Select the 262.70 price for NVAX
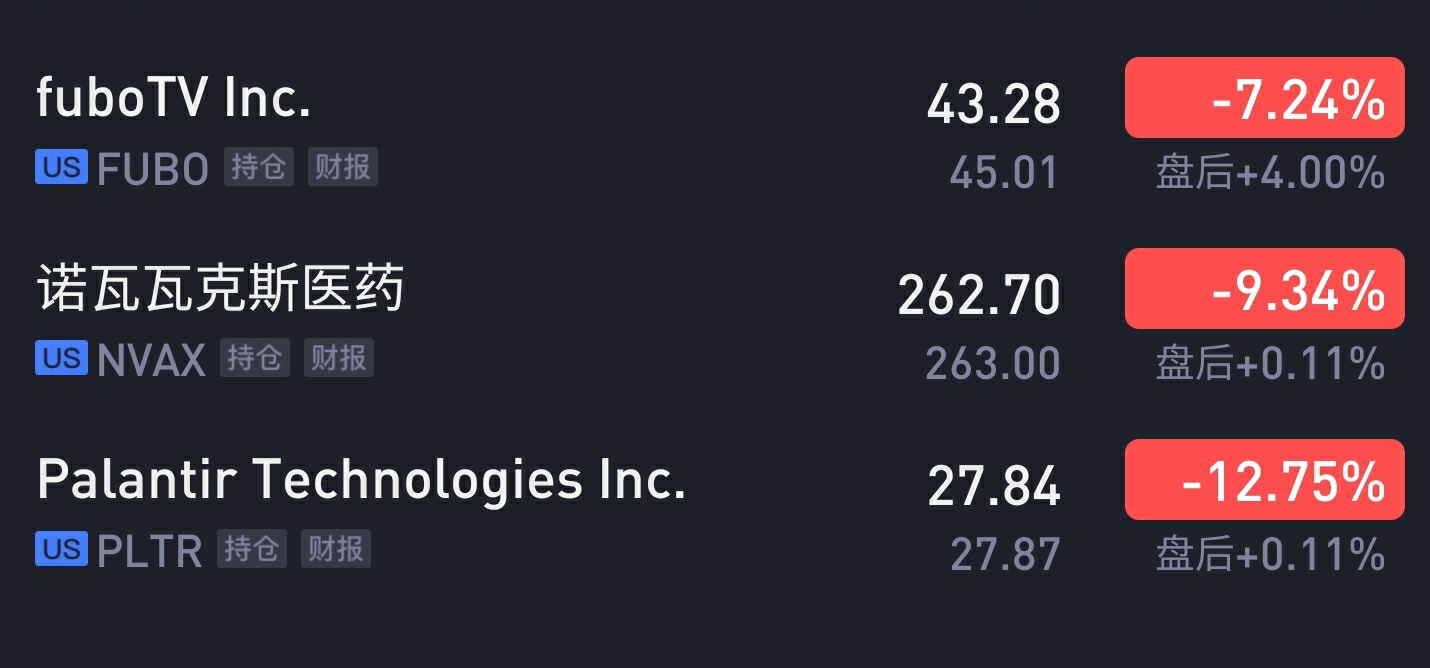 [979, 295]
